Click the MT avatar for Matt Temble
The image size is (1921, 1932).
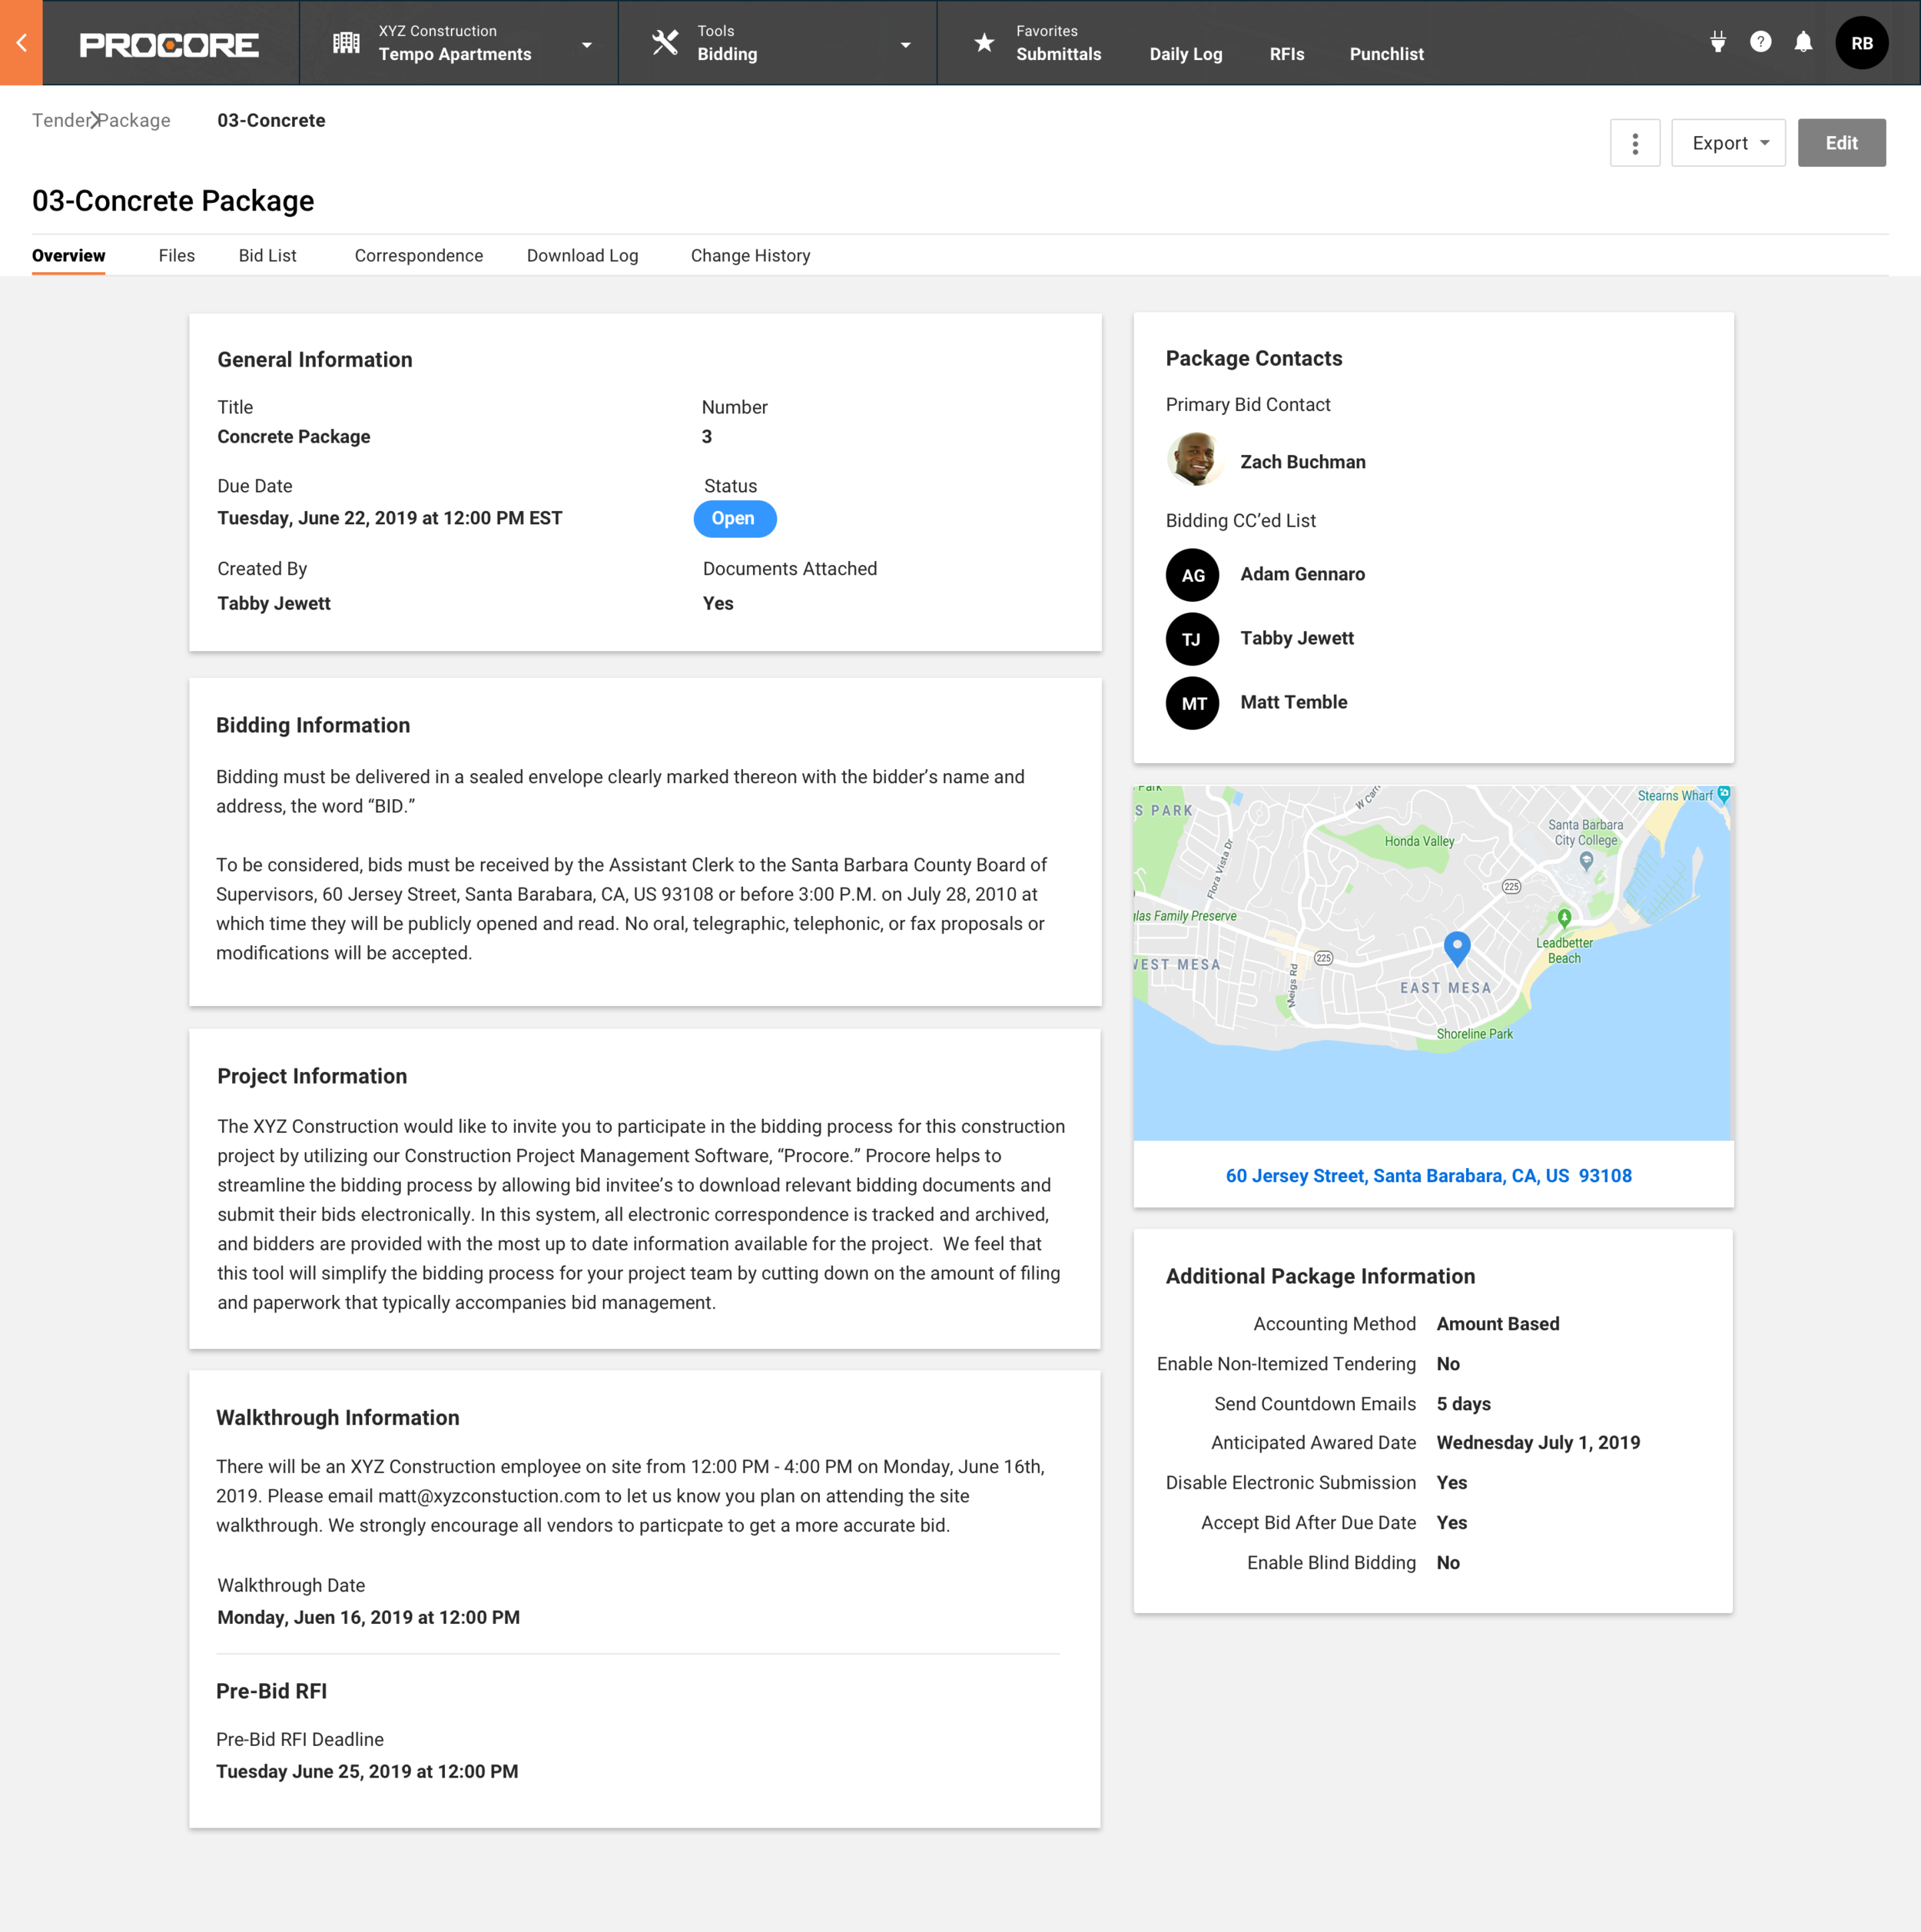pos(1193,703)
